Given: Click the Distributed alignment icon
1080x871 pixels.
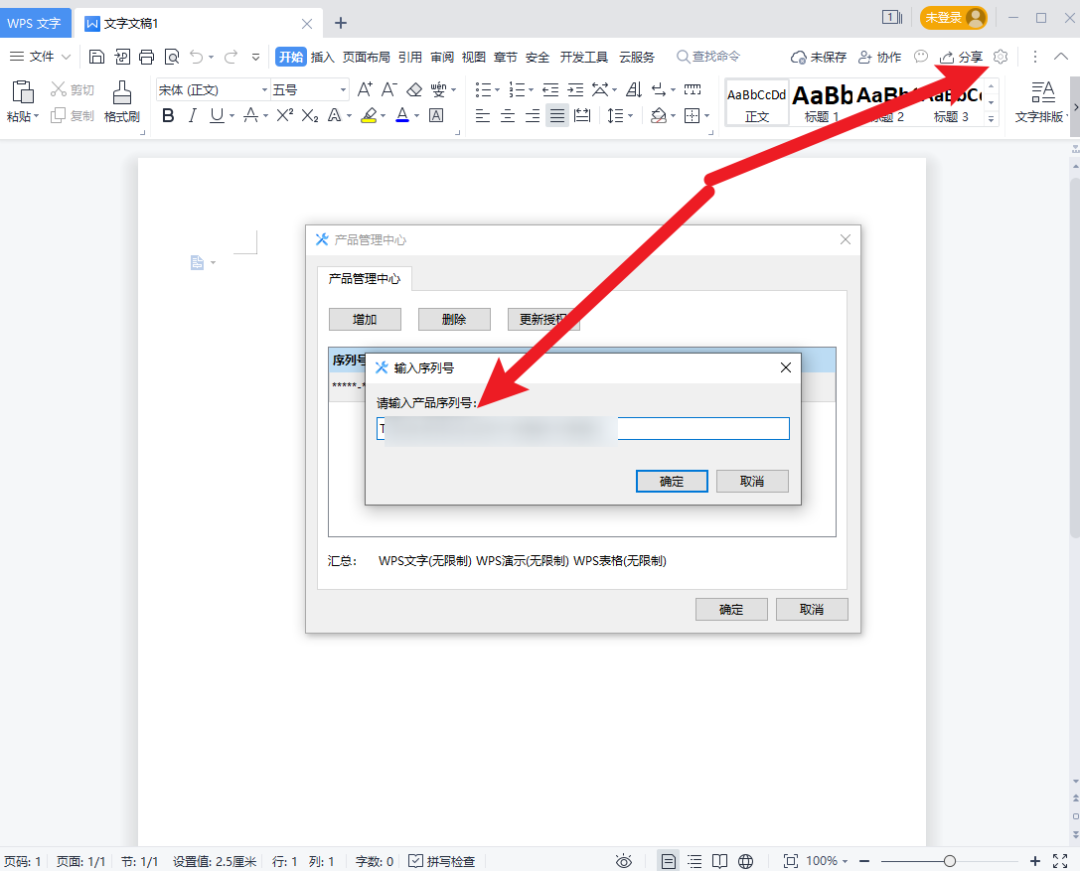Looking at the screenshot, I should [582, 116].
